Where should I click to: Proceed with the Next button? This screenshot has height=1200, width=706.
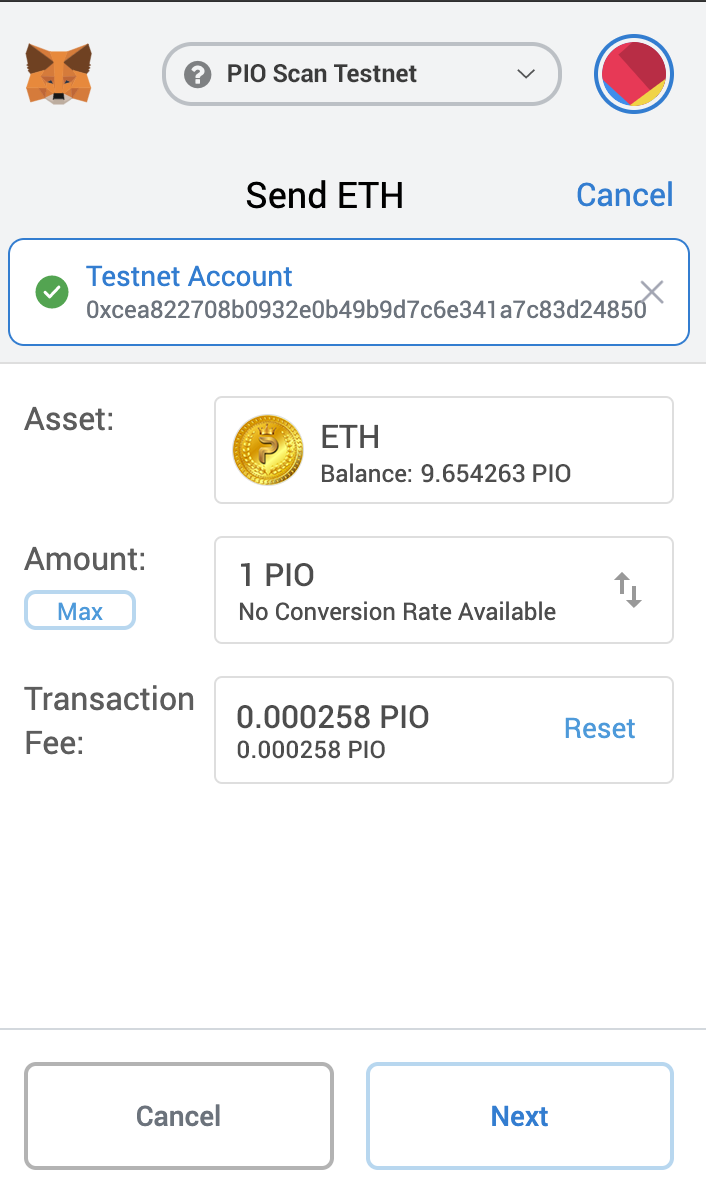click(x=519, y=1116)
